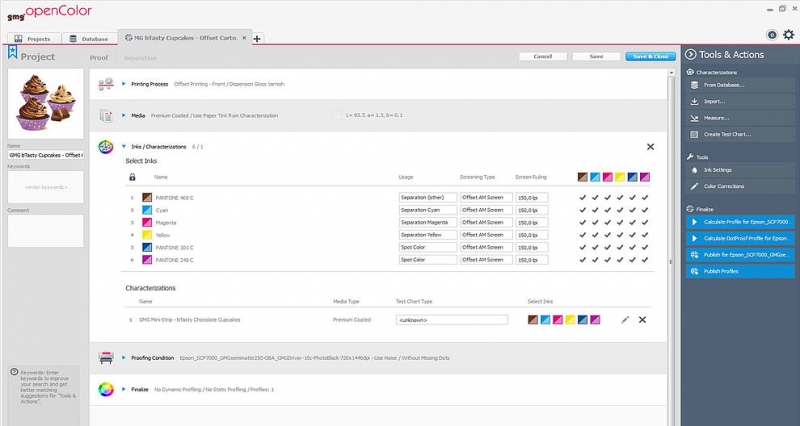Switch to the Projects tab
Viewport: 800px width, 426px height.
pos(34,39)
